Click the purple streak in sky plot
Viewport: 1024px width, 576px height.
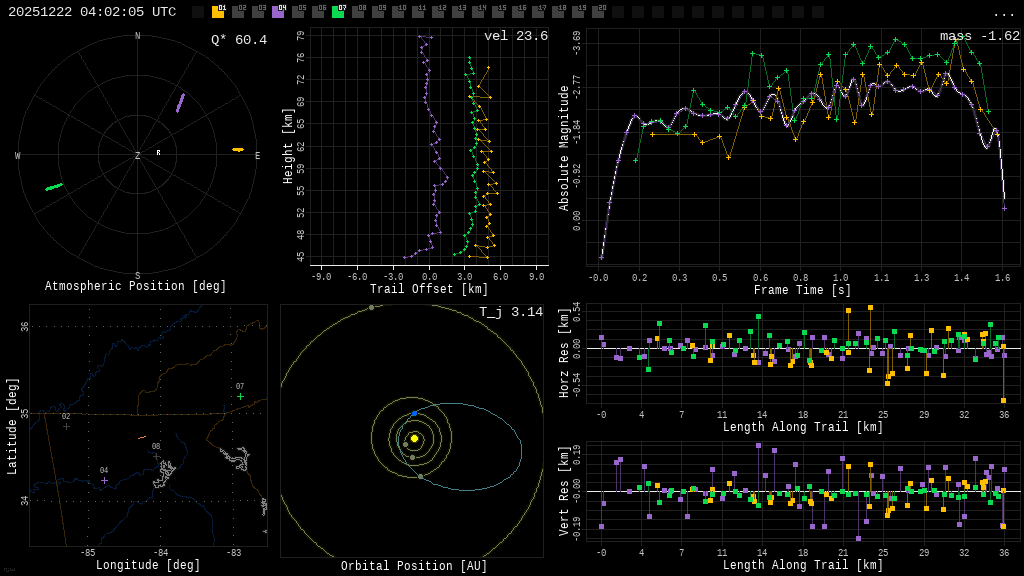coord(180,103)
